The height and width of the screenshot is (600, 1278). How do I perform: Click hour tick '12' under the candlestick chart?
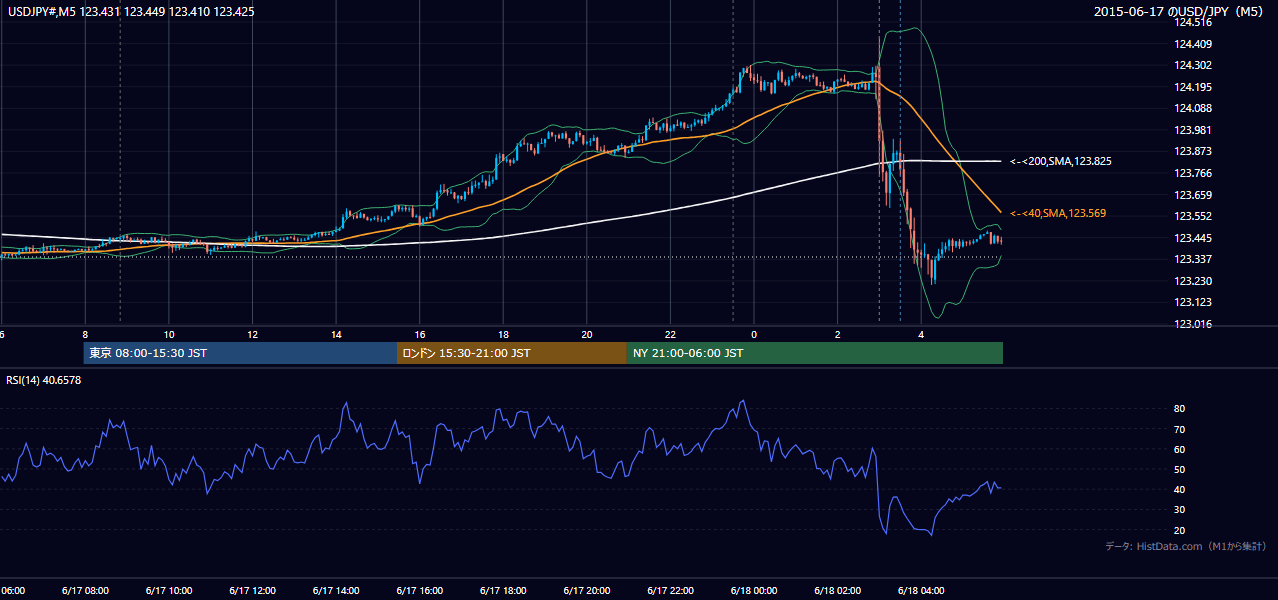[x=252, y=334]
